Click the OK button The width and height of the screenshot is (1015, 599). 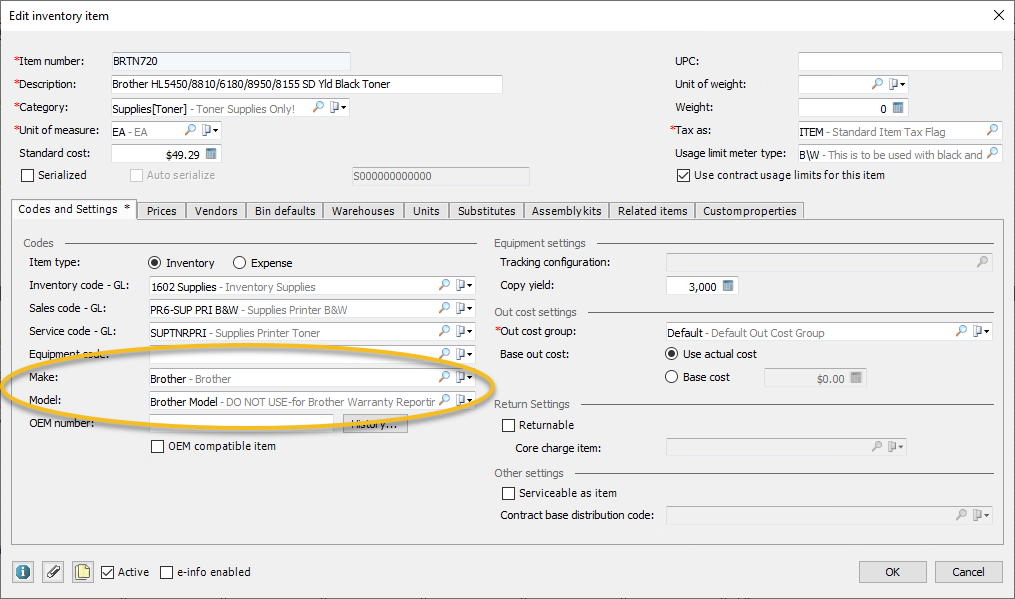pos(893,572)
